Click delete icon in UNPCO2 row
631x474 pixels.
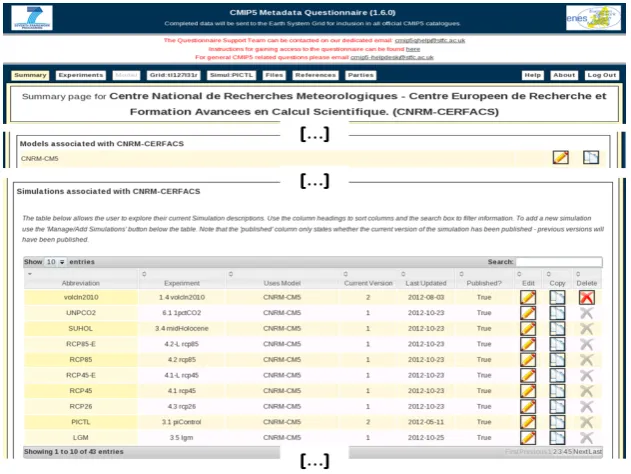coord(587,313)
